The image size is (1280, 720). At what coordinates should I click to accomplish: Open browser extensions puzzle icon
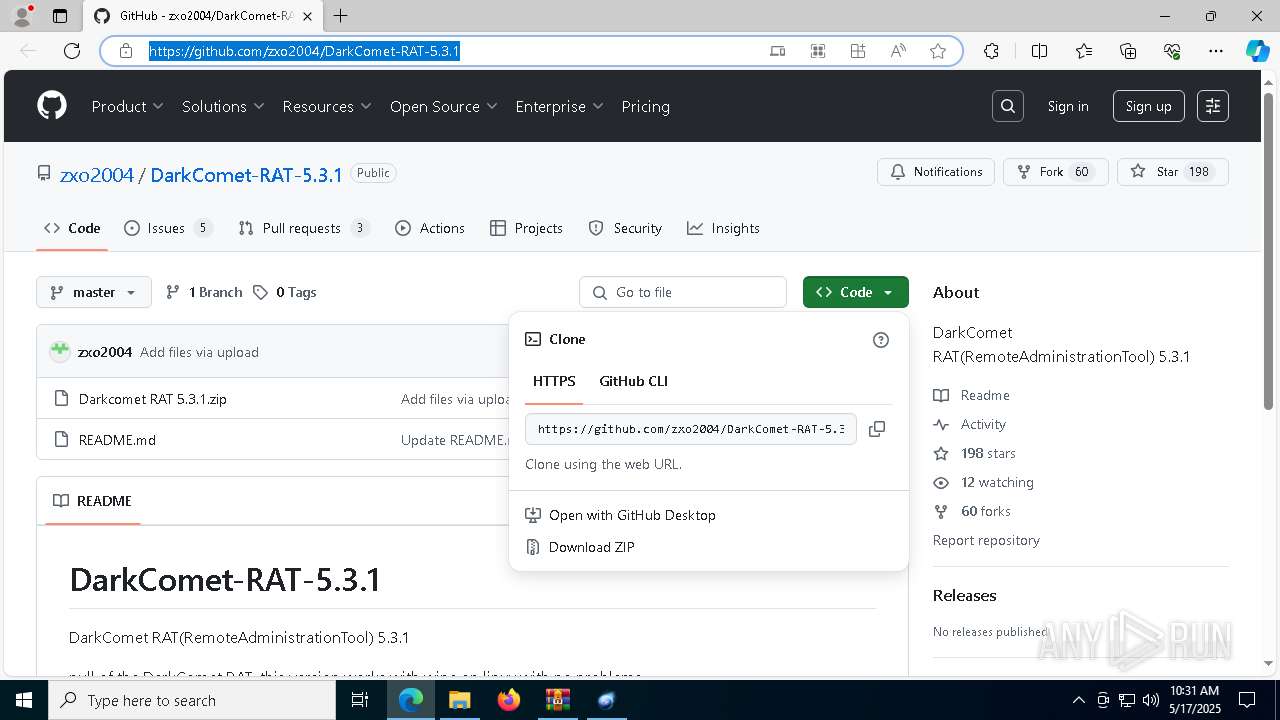pyautogui.click(x=991, y=51)
